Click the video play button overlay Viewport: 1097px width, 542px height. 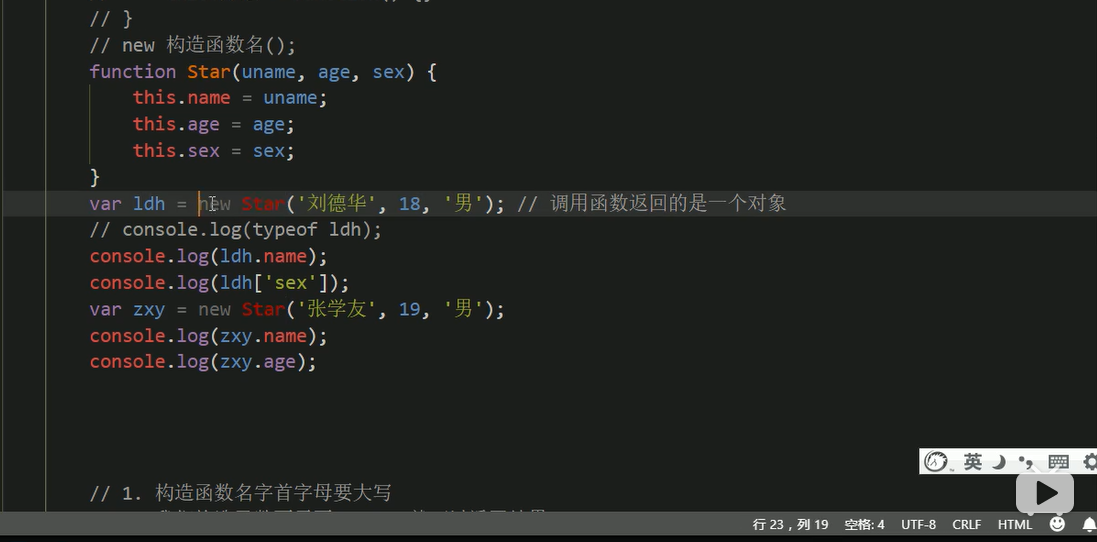click(1045, 493)
